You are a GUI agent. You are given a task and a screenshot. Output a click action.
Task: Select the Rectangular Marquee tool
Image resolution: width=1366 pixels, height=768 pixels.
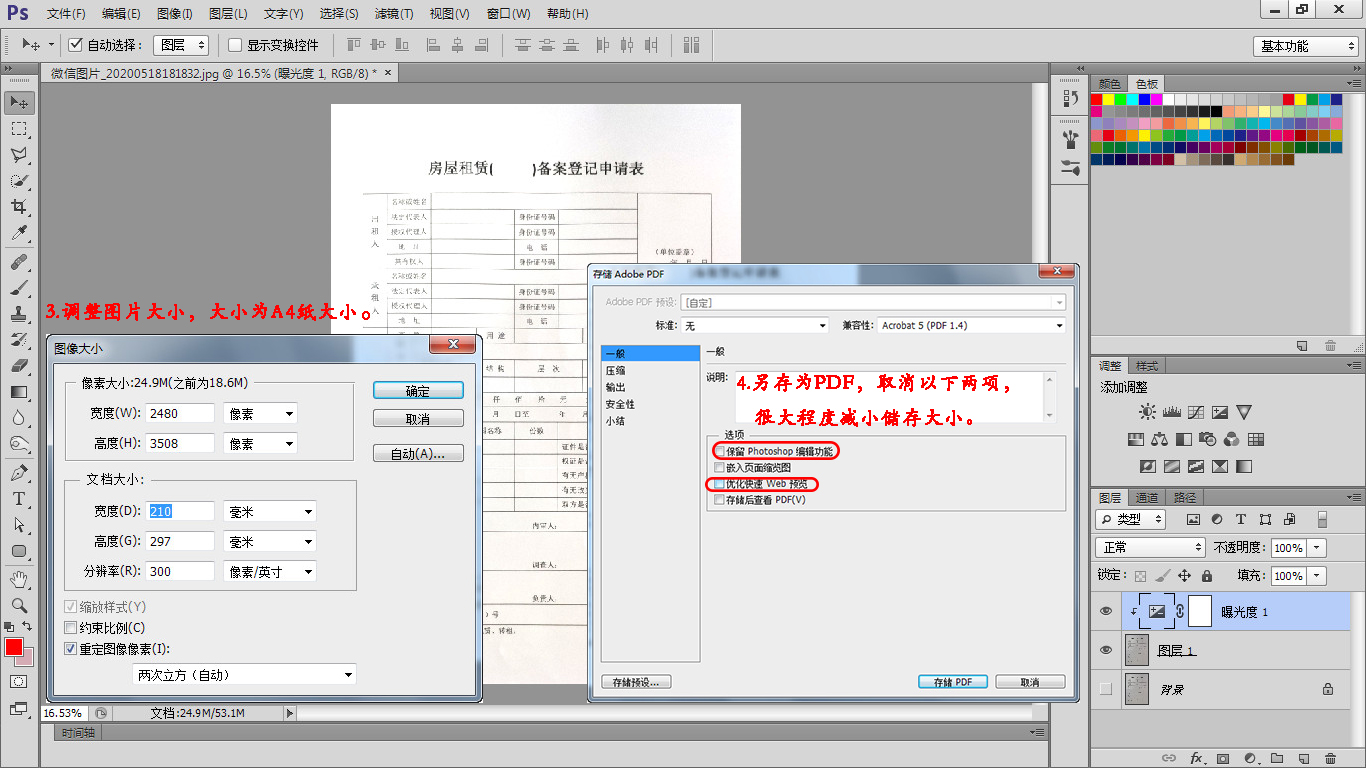pyautogui.click(x=19, y=129)
